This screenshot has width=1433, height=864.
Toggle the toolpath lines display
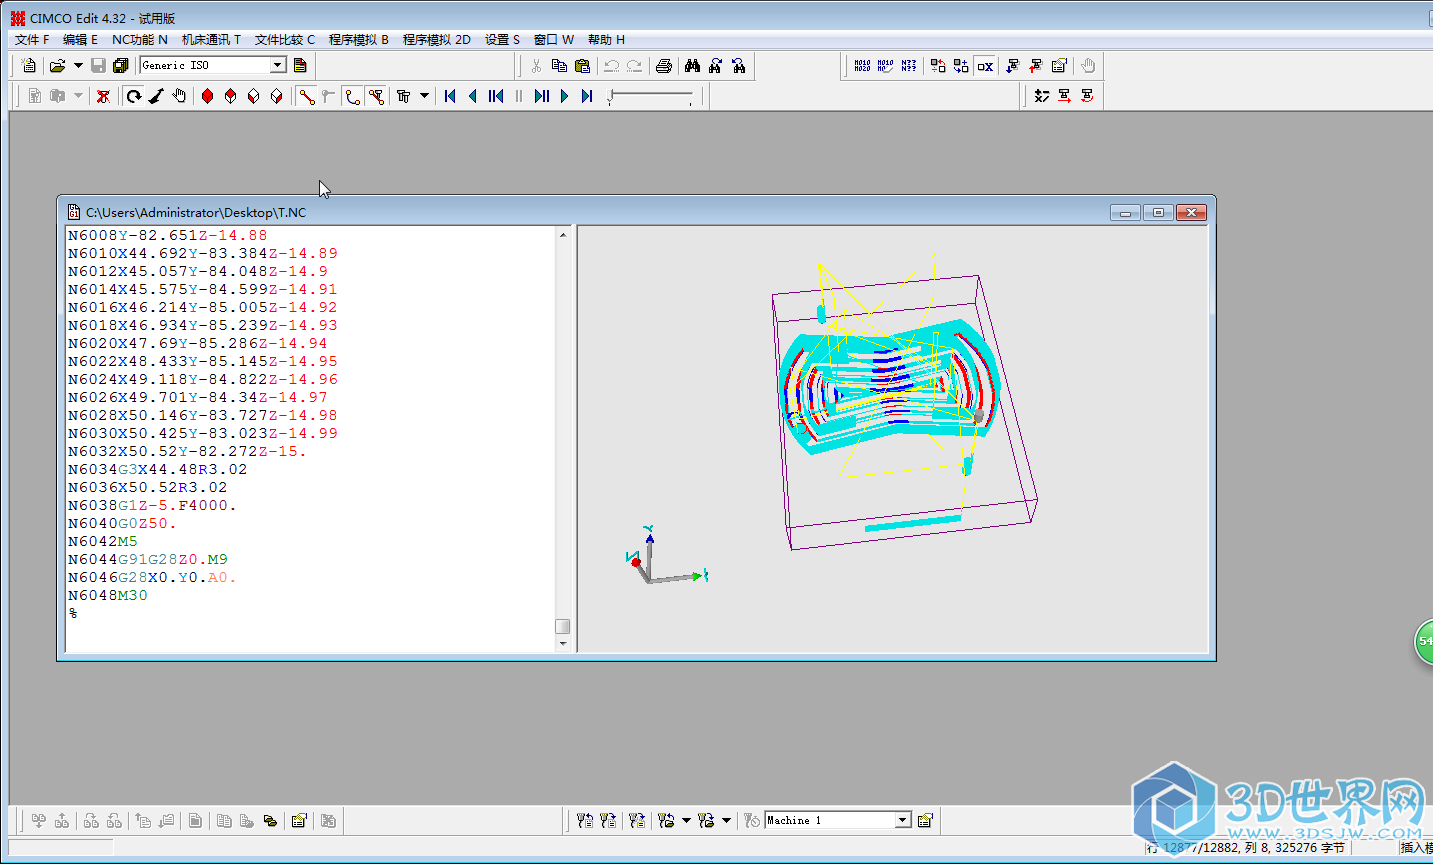[307, 96]
